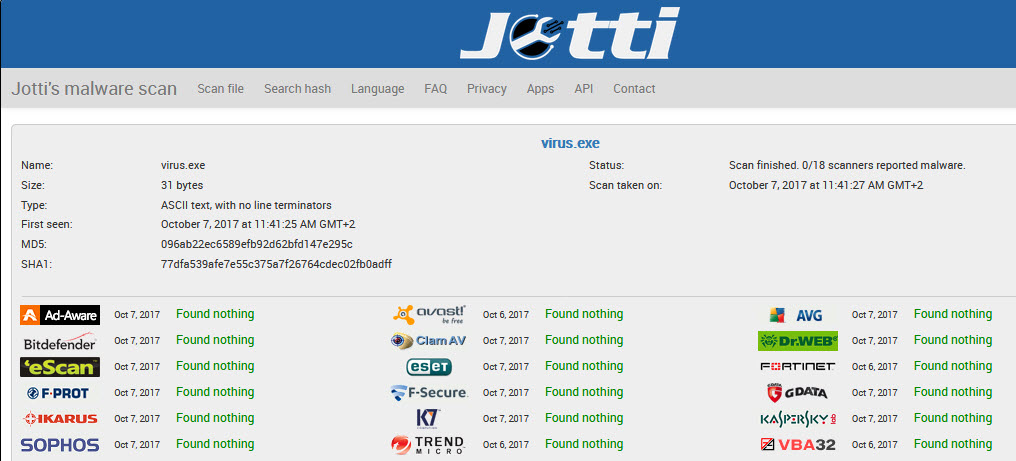Open the Search hash page
This screenshot has height=461, width=1016.
297,89
